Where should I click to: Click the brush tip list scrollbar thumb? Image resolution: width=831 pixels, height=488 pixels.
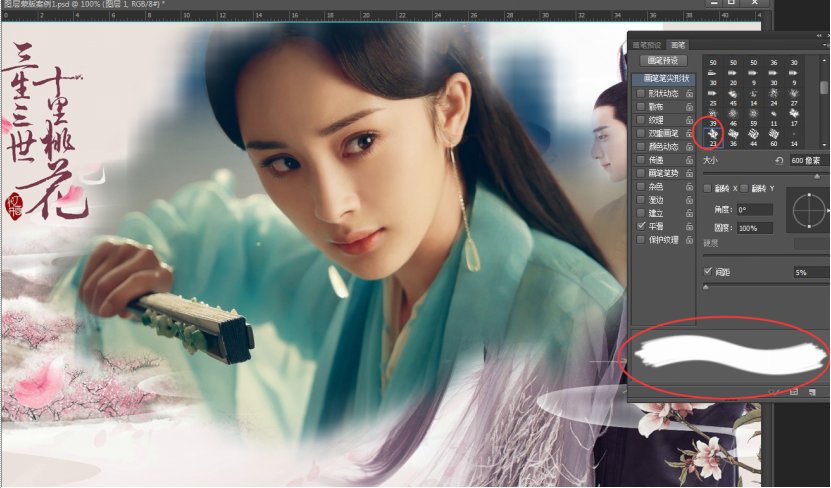(824, 87)
